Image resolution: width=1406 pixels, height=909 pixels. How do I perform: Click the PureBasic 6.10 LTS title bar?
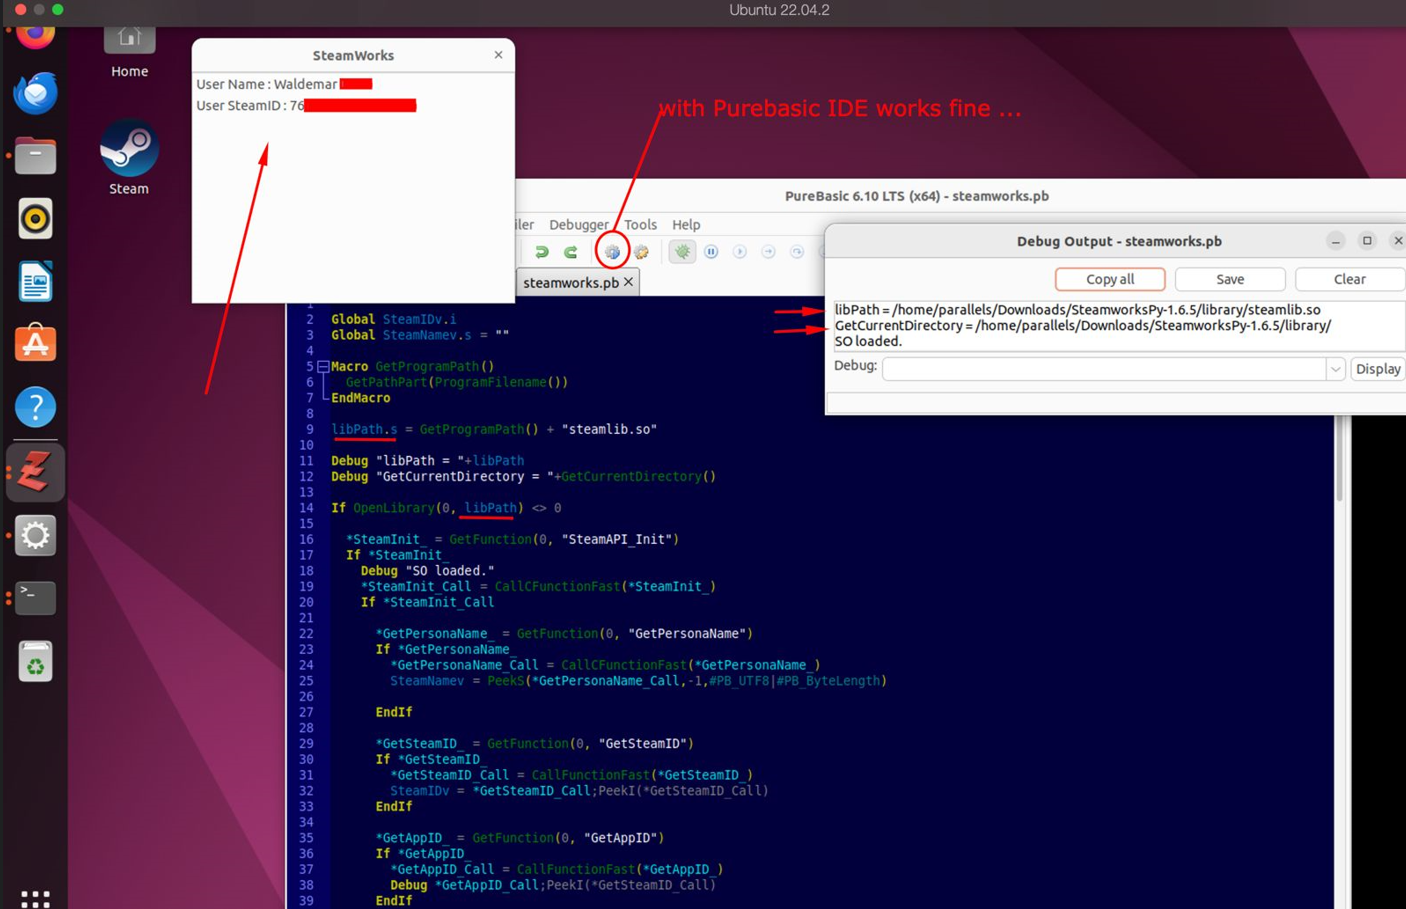click(x=916, y=196)
